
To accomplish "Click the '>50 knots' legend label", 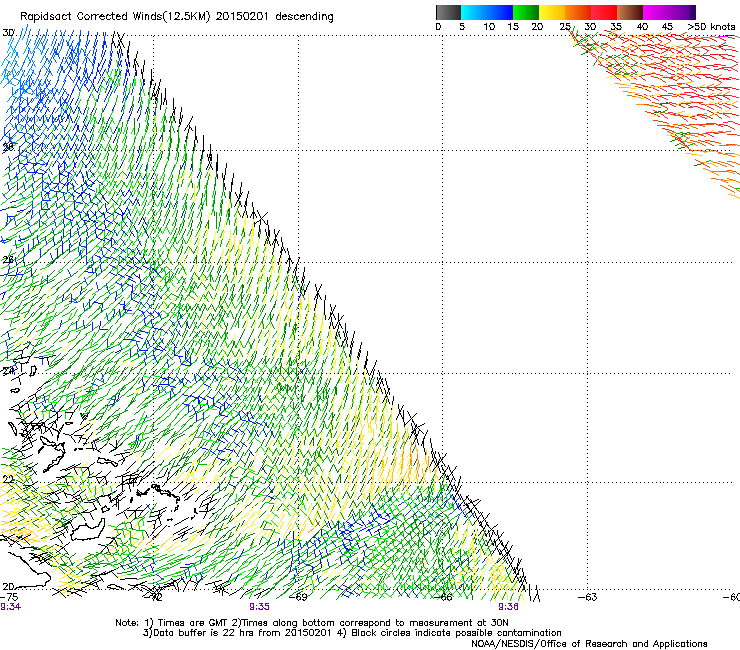I will point(711,26).
